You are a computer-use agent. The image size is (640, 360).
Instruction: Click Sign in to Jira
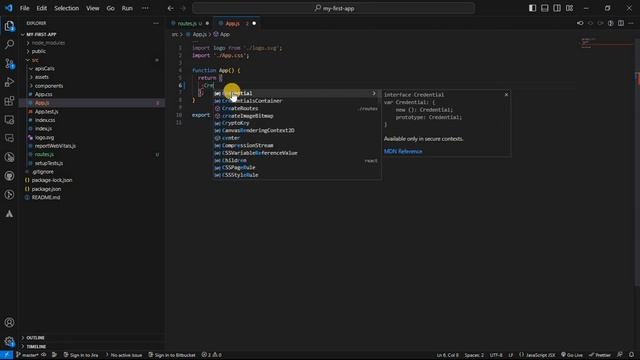click(x=81, y=355)
